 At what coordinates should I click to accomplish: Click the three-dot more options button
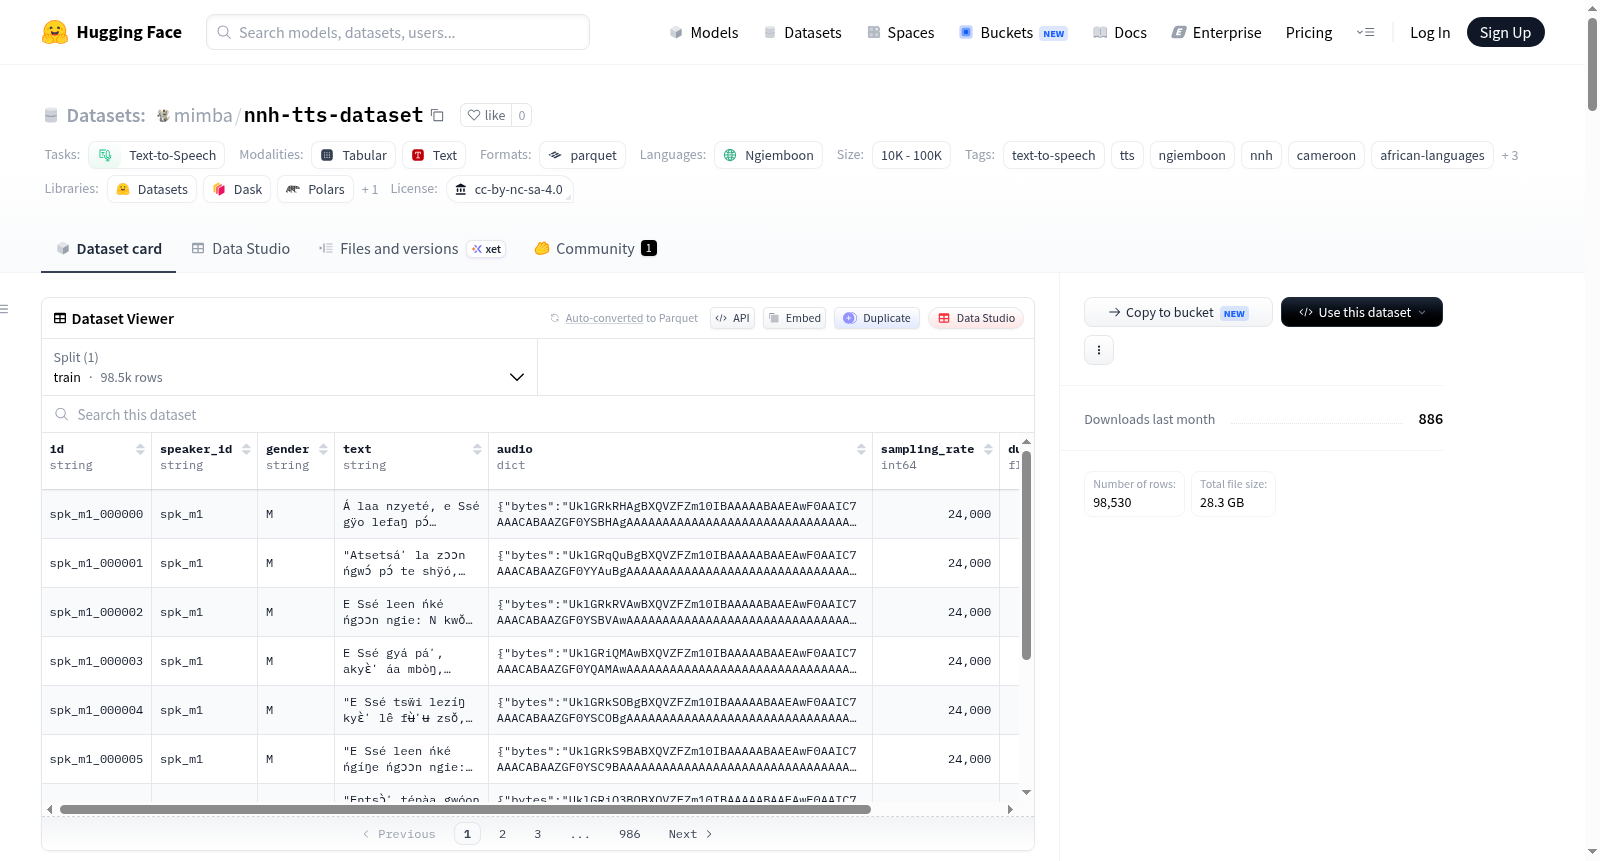pos(1099,350)
